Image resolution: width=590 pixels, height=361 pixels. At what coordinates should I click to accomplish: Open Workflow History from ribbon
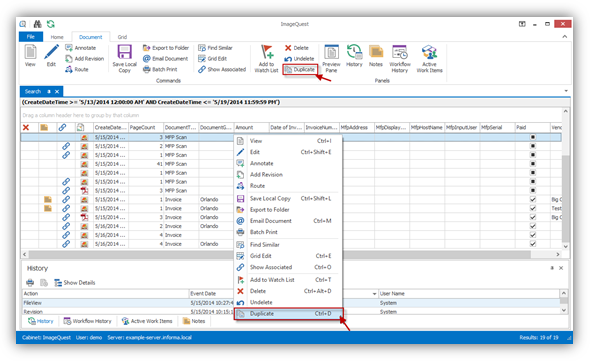click(x=400, y=58)
